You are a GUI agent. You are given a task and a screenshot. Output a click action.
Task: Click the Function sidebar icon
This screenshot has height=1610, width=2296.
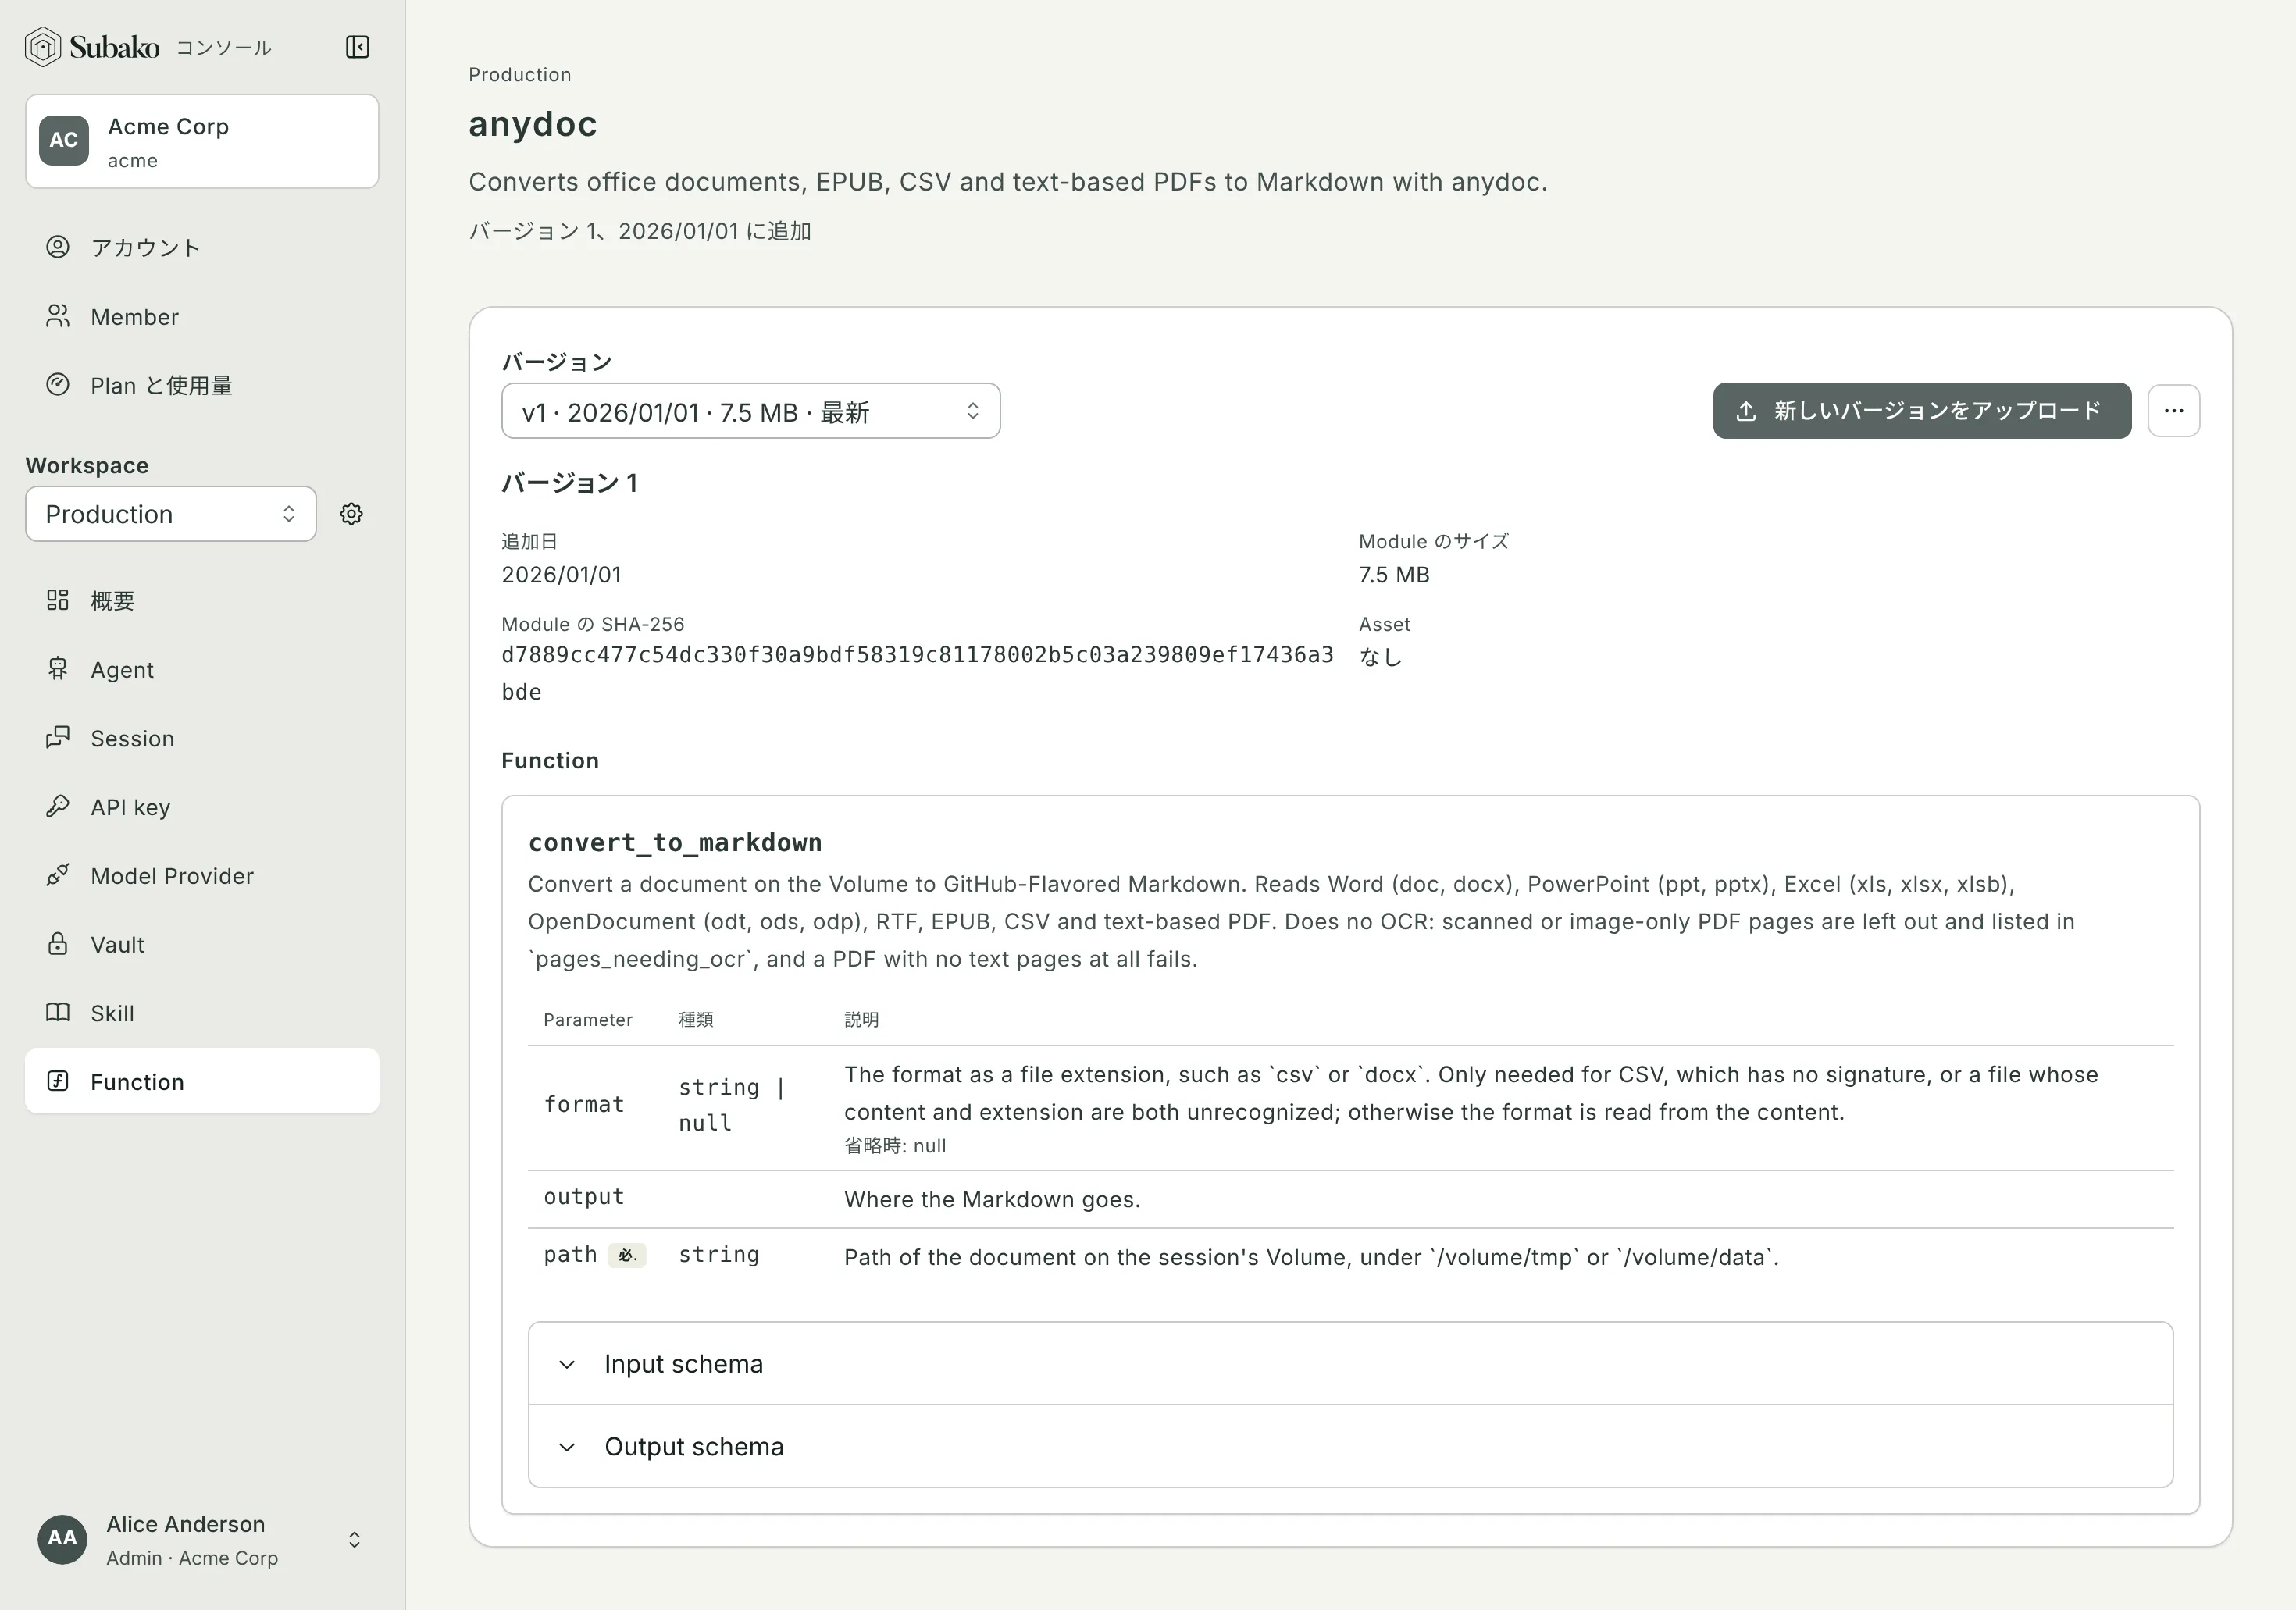pos(58,1081)
